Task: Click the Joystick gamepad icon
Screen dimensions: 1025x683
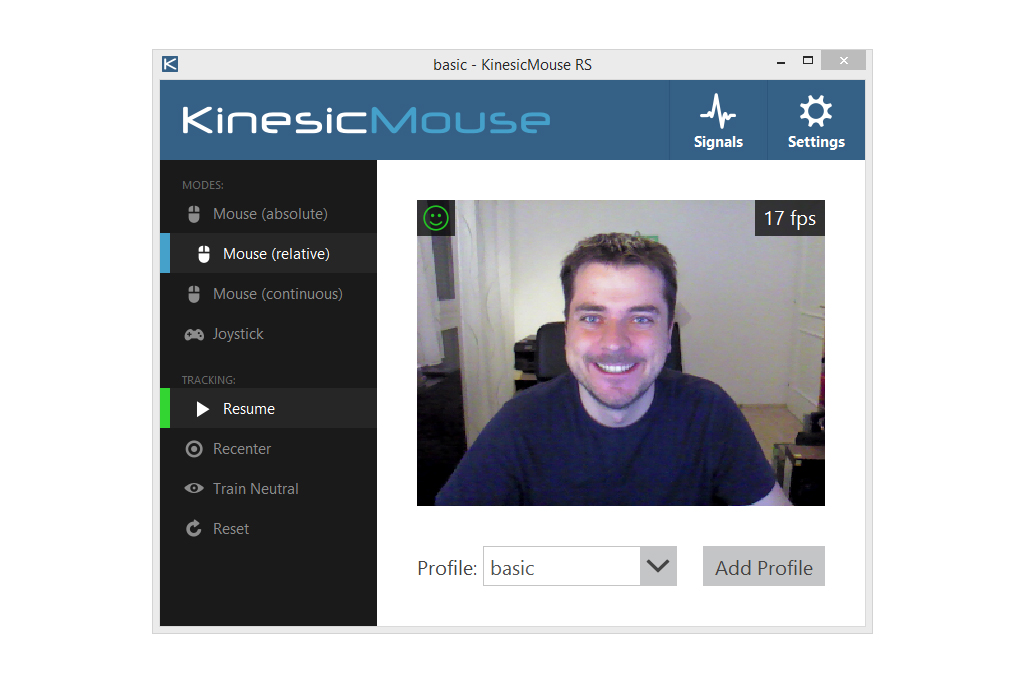Action: [x=193, y=335]
